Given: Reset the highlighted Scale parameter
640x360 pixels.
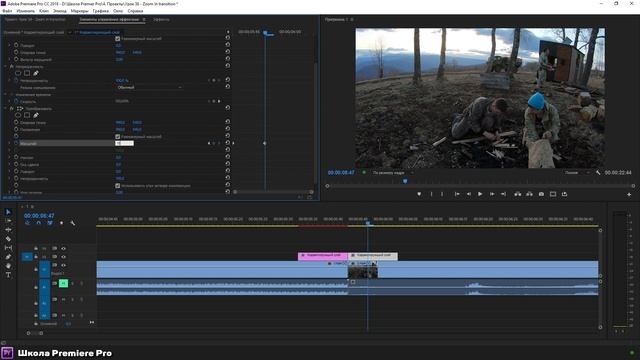Looking at the screenshot, I should pos(228,143).
